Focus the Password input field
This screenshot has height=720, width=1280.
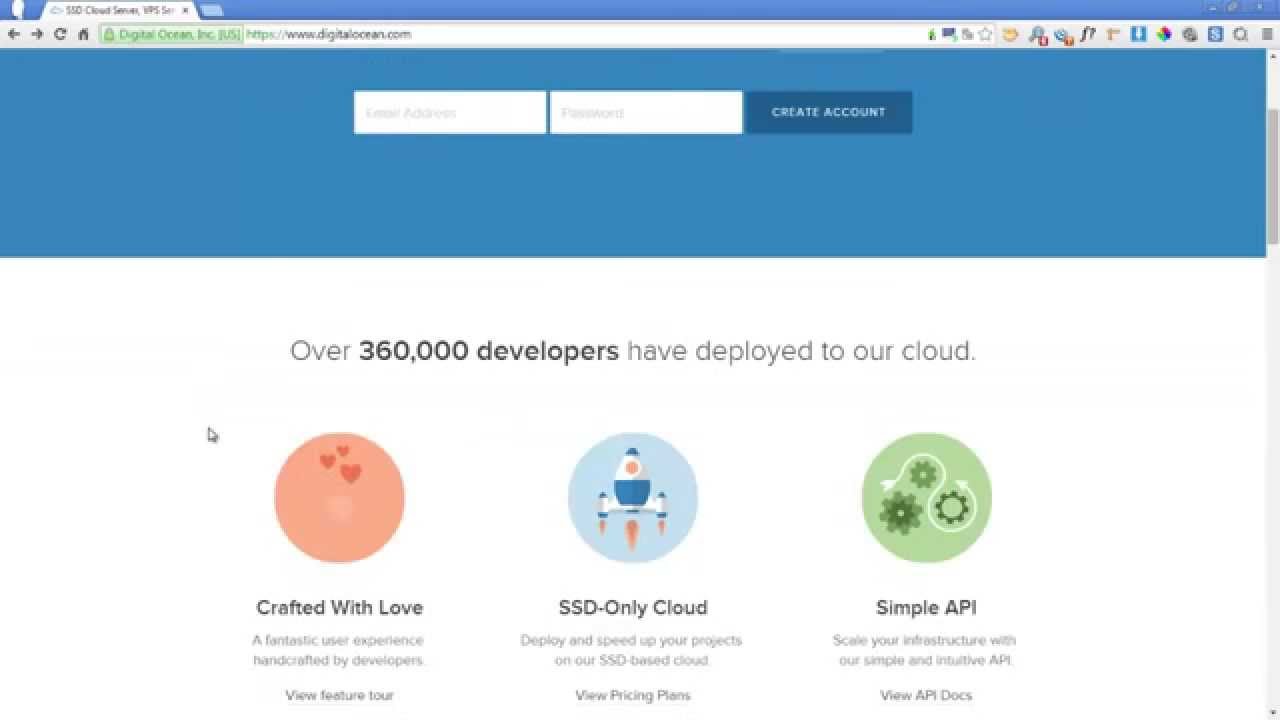coord(646,112)
